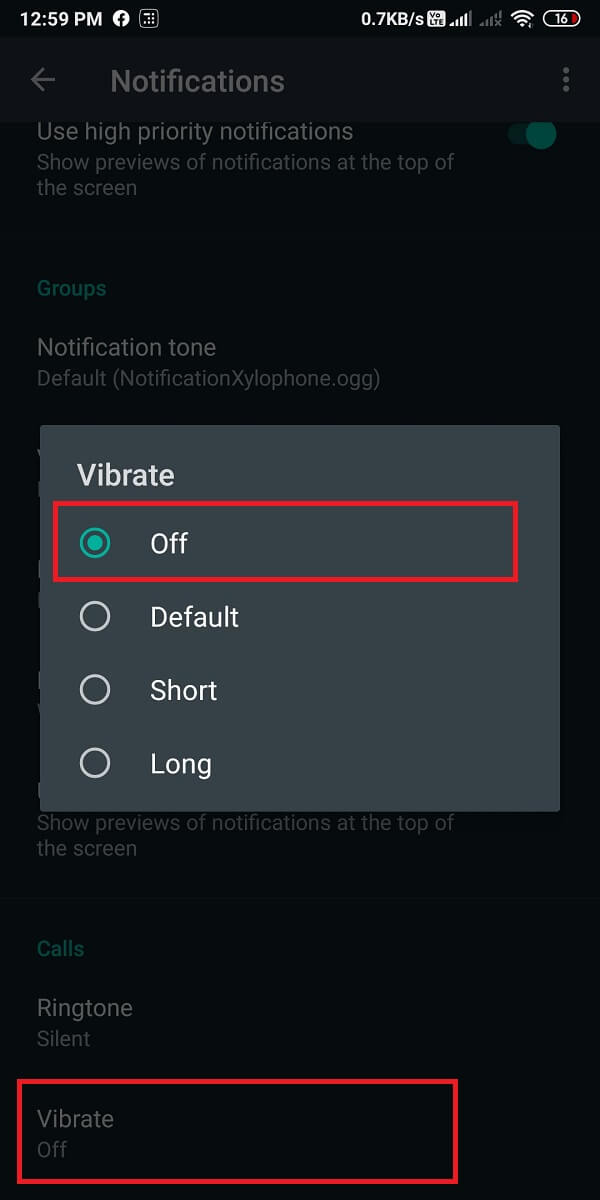Tap the mobile signal strength icon

(x=462, y=18)
